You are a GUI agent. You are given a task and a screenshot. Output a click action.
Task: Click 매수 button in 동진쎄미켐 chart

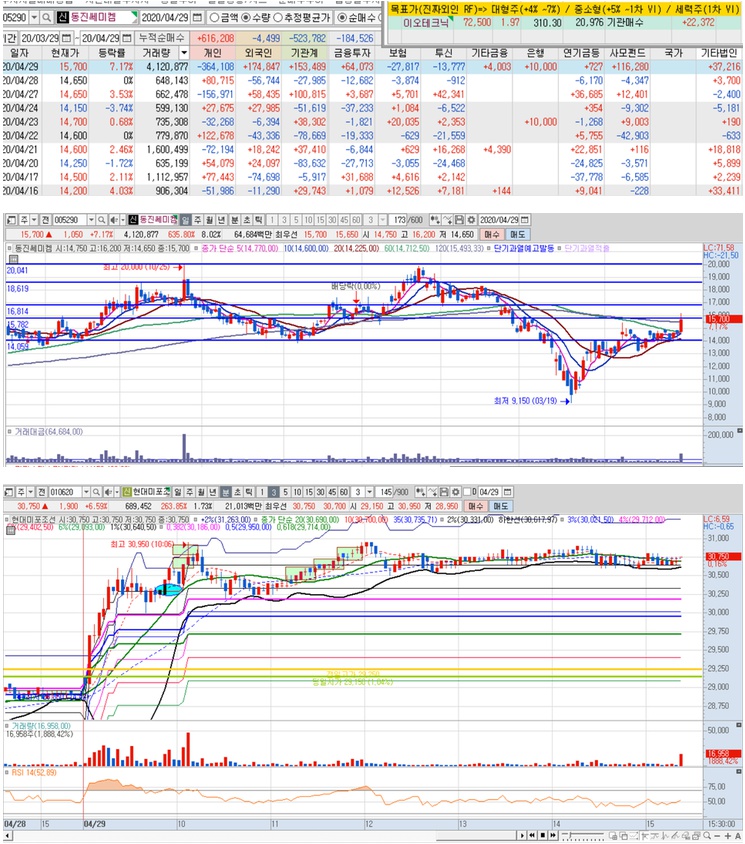(492, 234)
